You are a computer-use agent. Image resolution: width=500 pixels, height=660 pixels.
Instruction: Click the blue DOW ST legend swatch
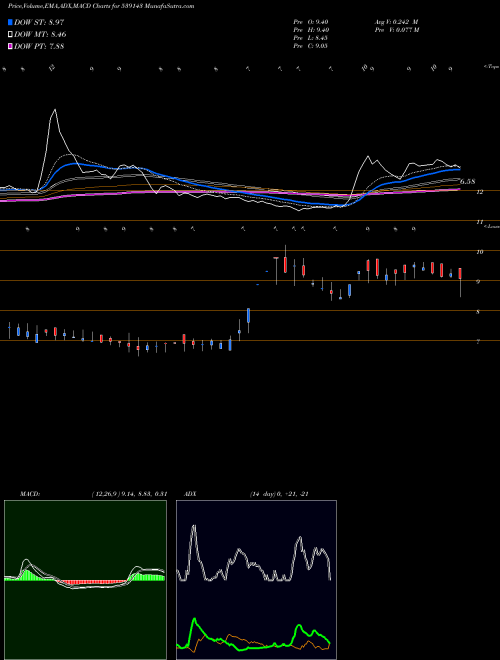[10, 22]
